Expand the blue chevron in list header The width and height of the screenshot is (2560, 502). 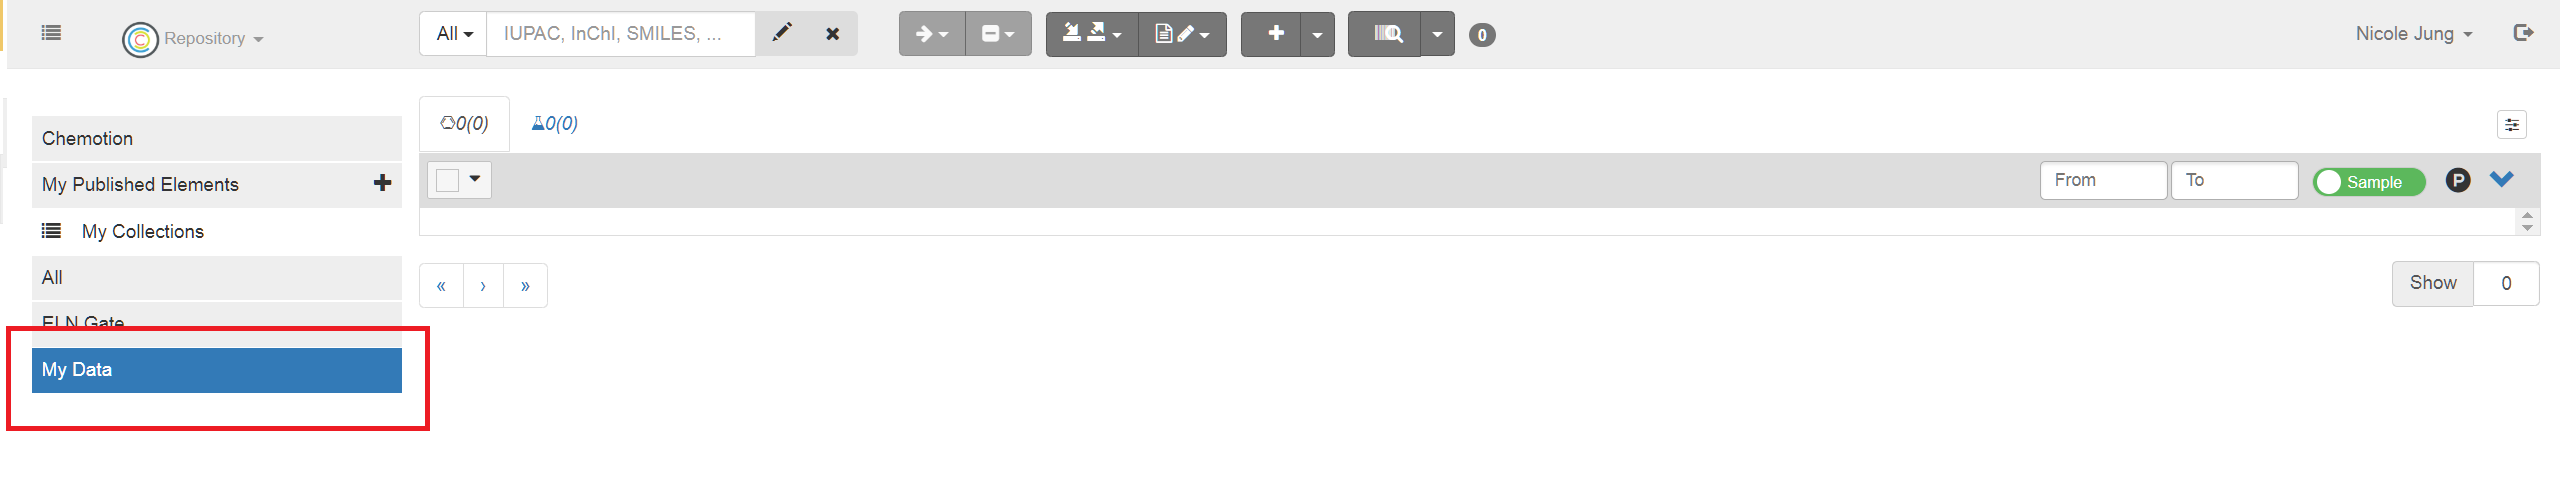2502,179
